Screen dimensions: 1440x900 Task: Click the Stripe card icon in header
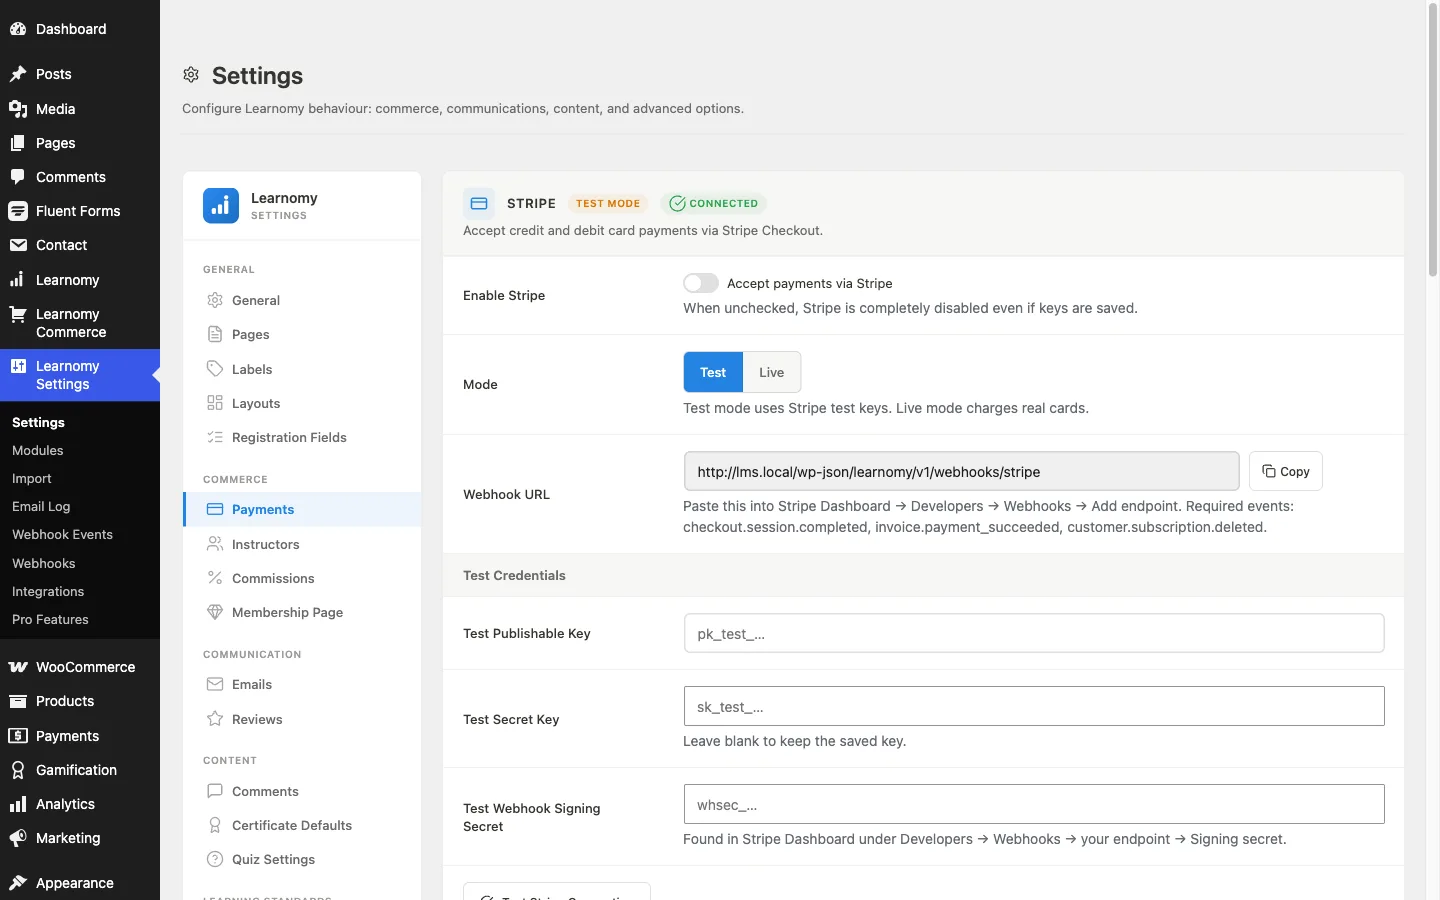(479, 203)
